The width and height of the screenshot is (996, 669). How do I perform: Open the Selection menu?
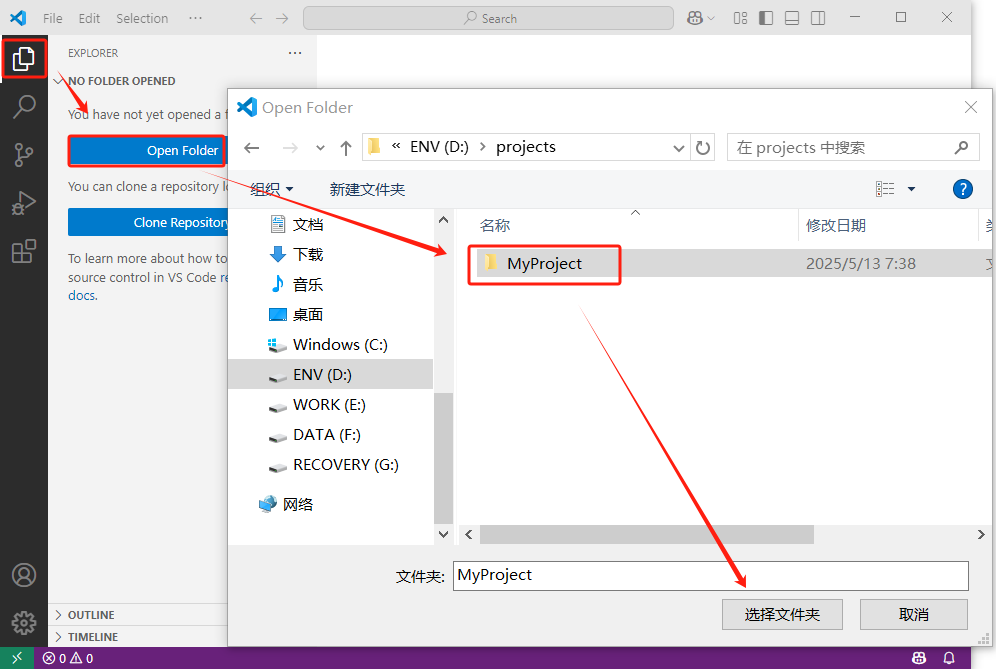click(142, 18)
